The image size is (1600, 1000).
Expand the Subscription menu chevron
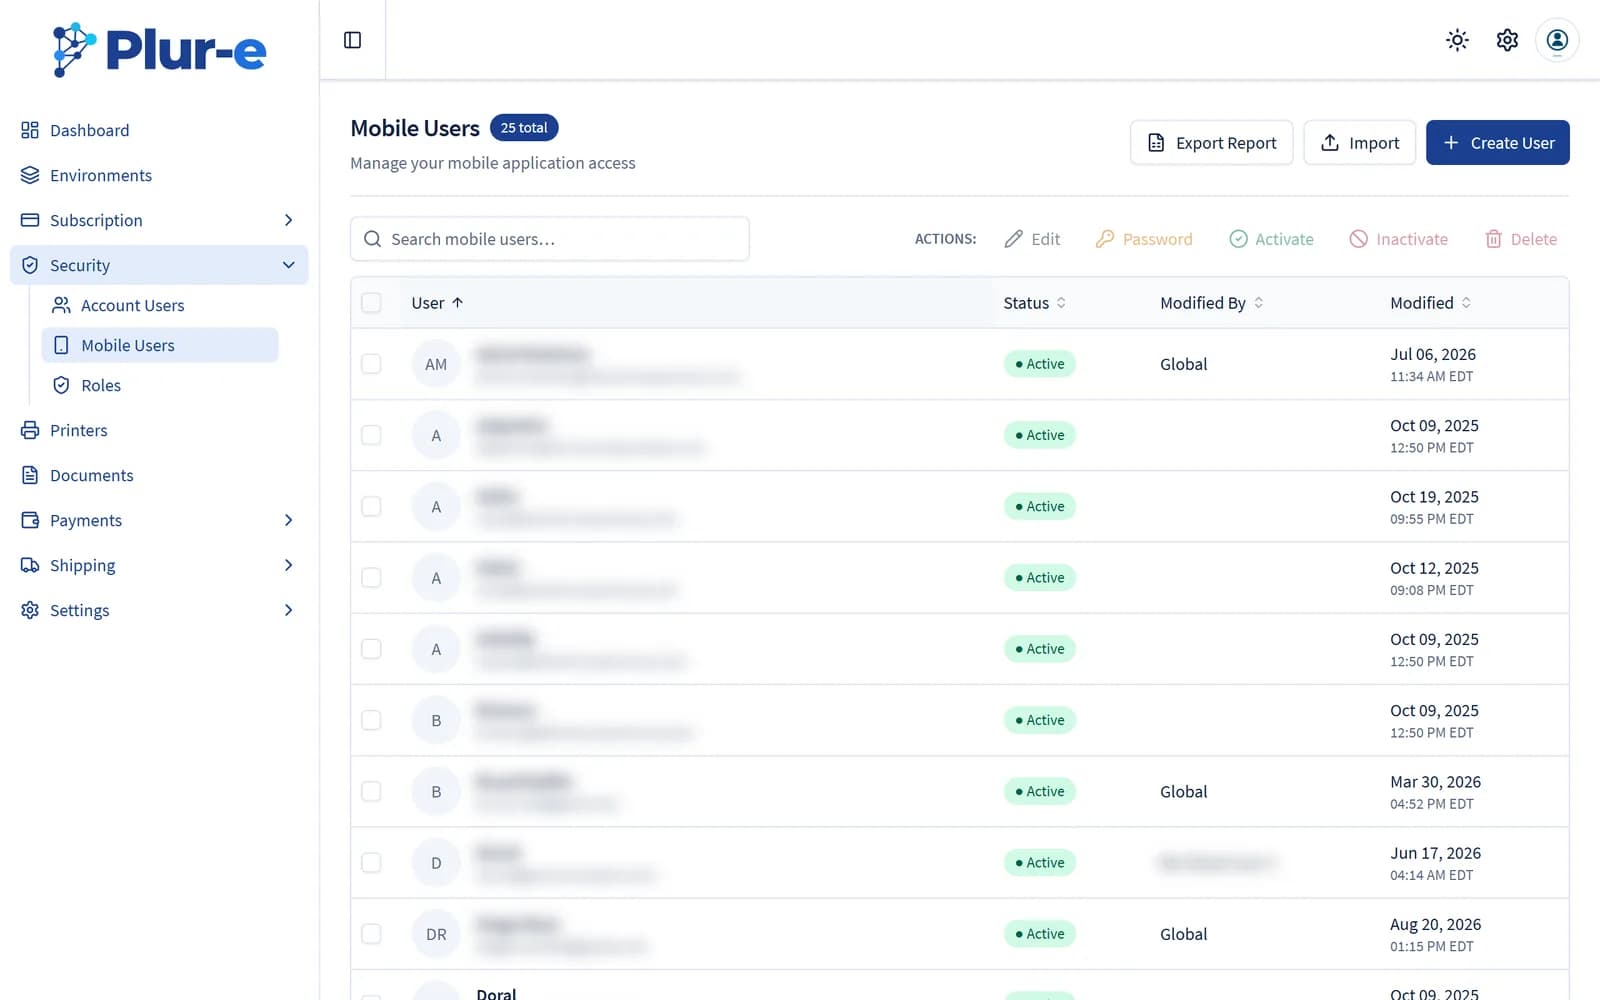click(x=288, y=220)
